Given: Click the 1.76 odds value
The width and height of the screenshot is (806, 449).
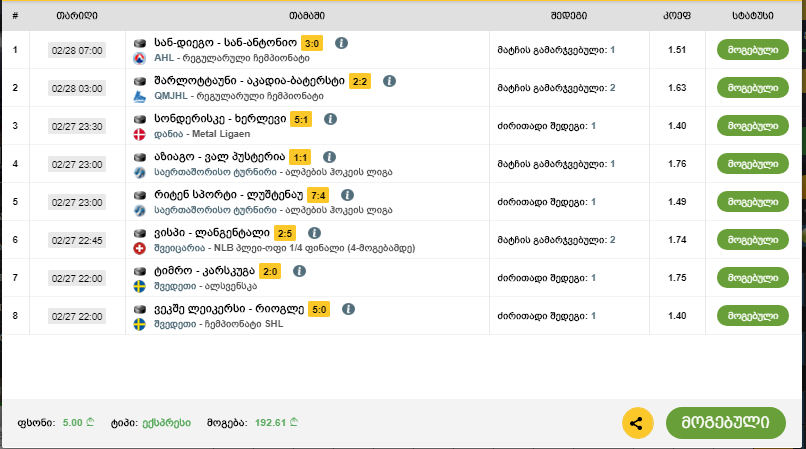Looking at the screenshot, I should [677, 164].
